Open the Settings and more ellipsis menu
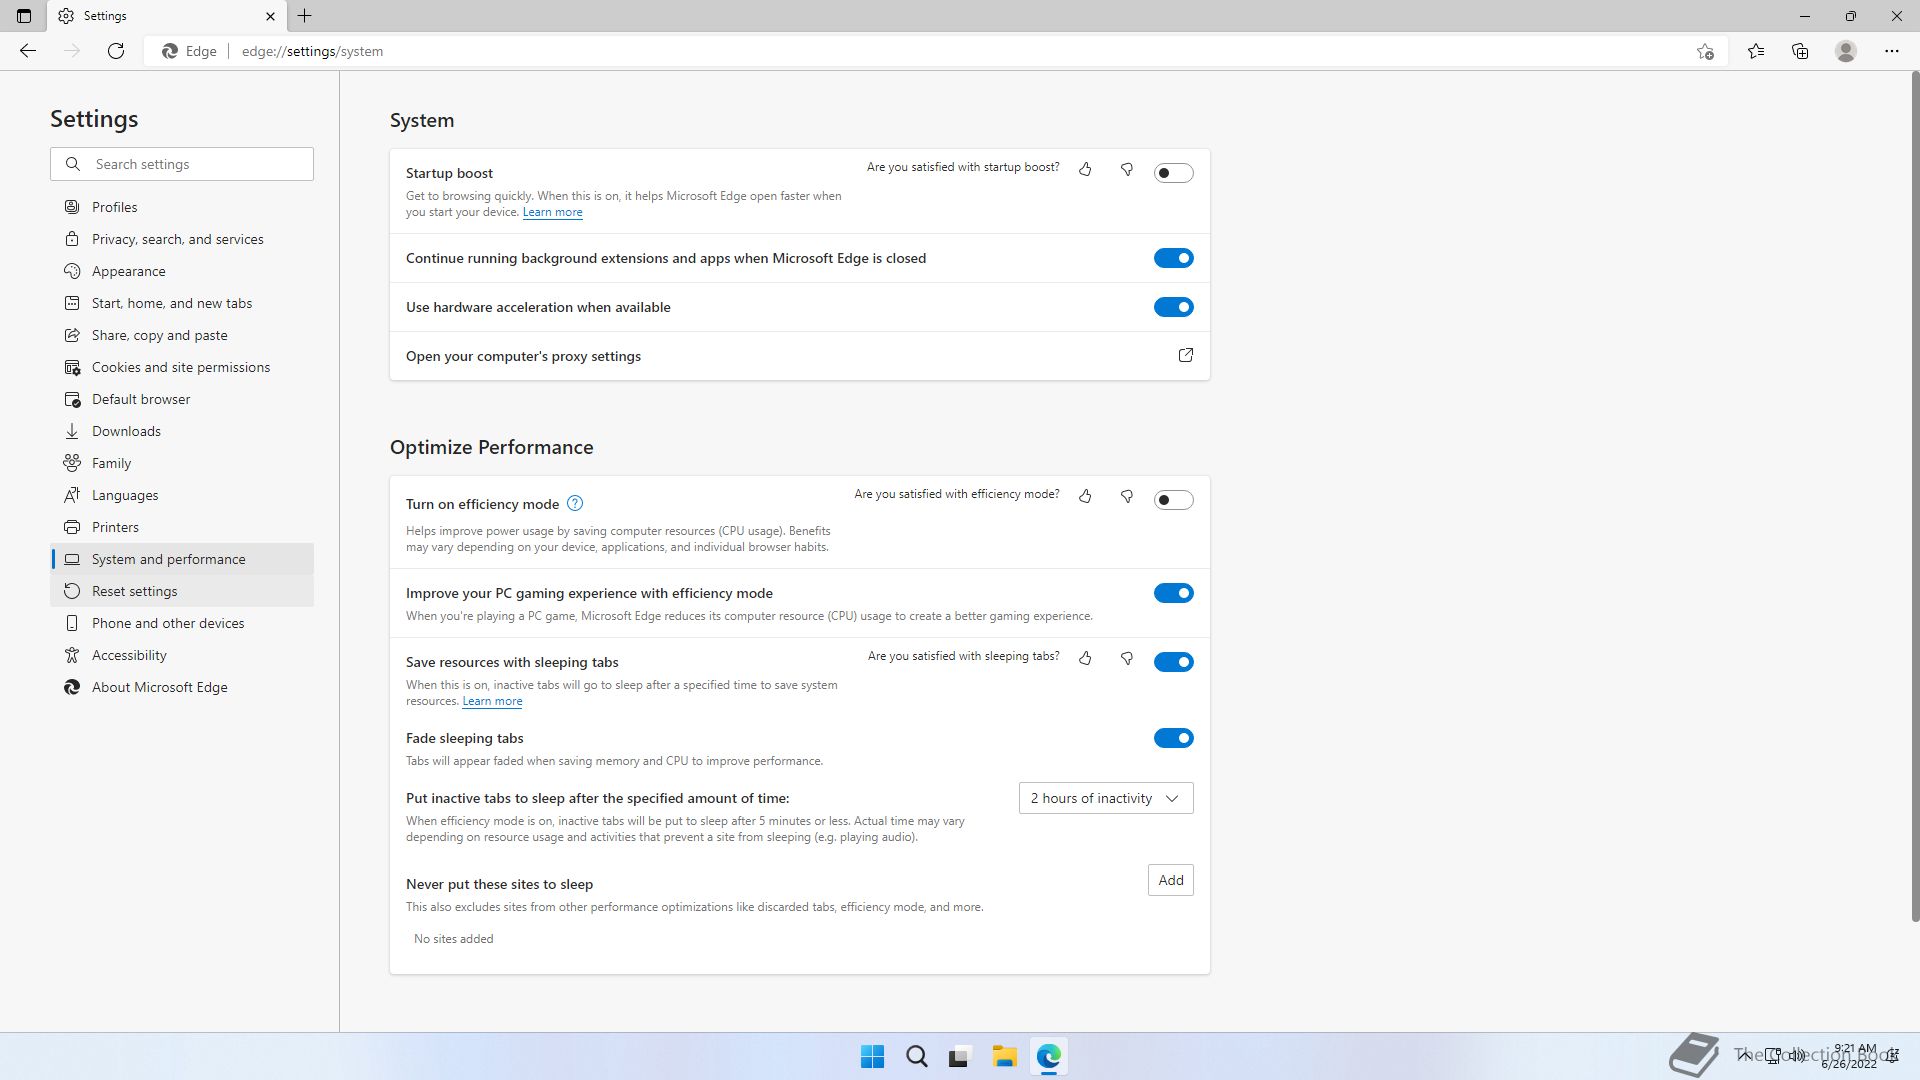Image resolution: width=1920 pixels, height=1080 pixels. click(1891, 51)
